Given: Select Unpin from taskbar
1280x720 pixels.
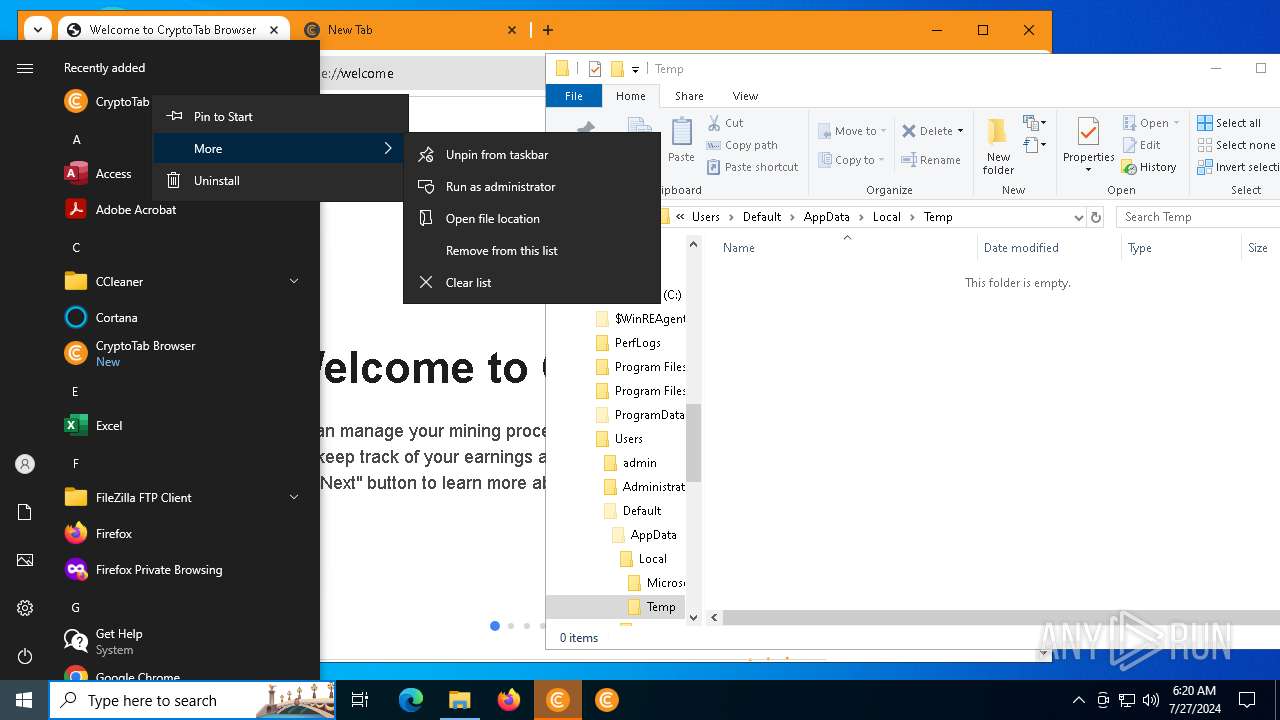Looking at the screenshot, I should tap(532, 154).
